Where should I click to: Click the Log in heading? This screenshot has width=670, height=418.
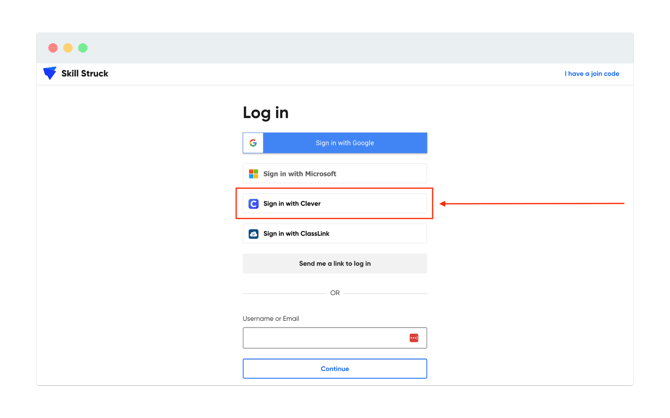pyautogui.click(x=265, y=113)
